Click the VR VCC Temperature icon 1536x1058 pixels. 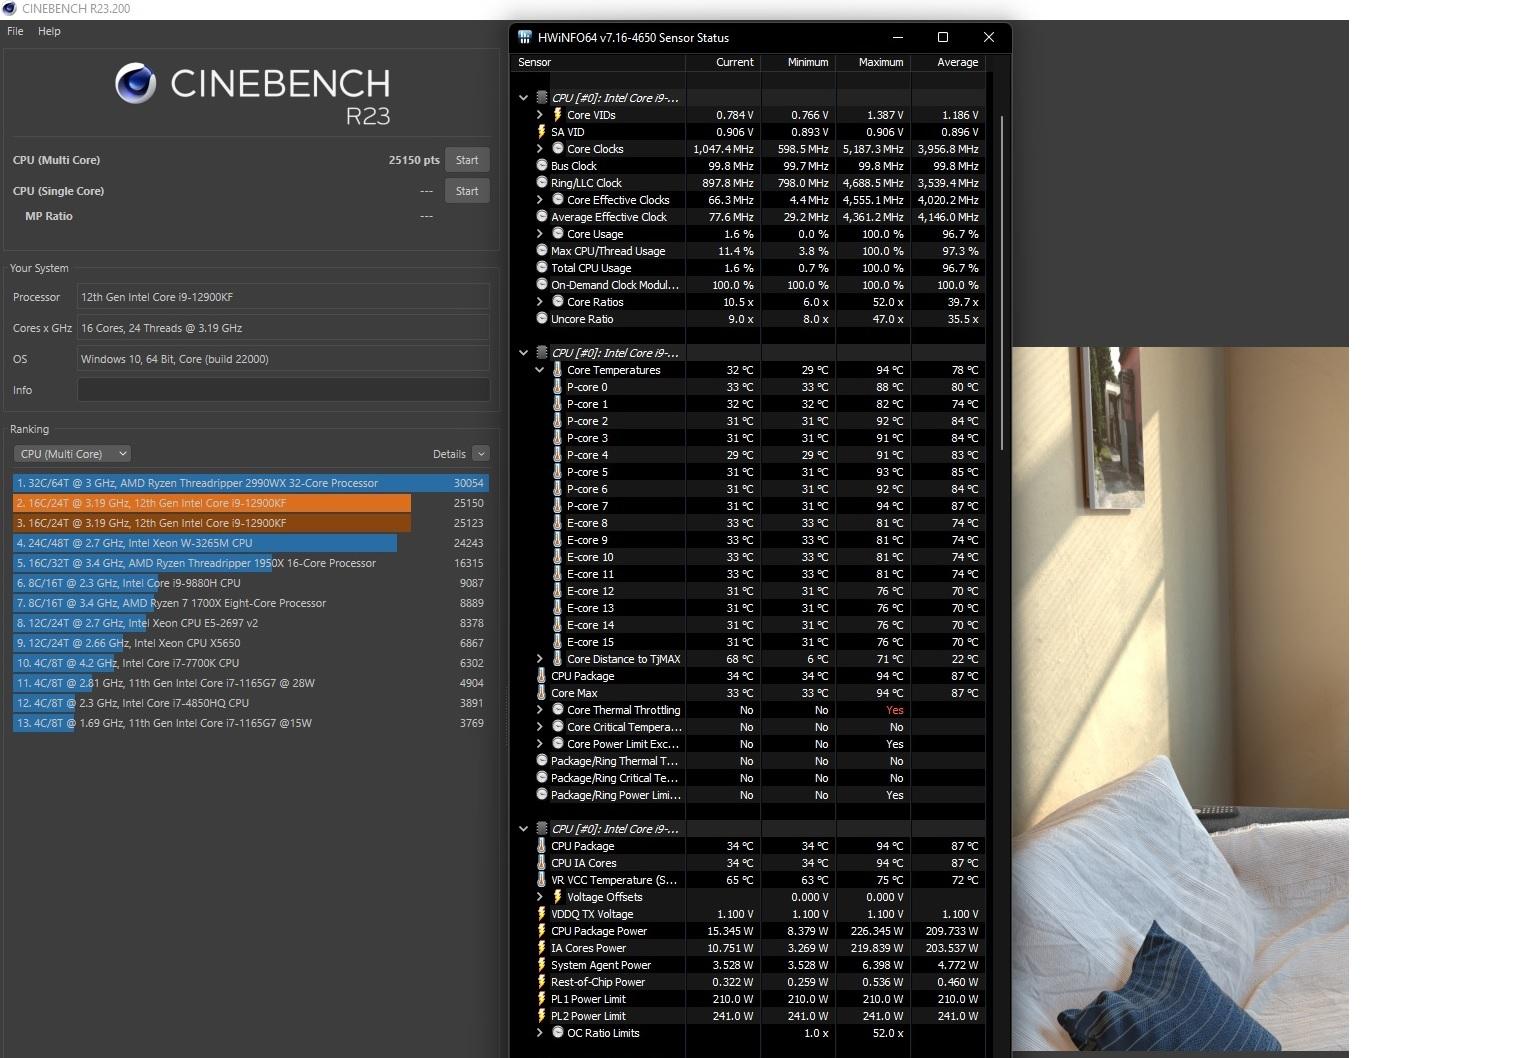click(542, 880)
